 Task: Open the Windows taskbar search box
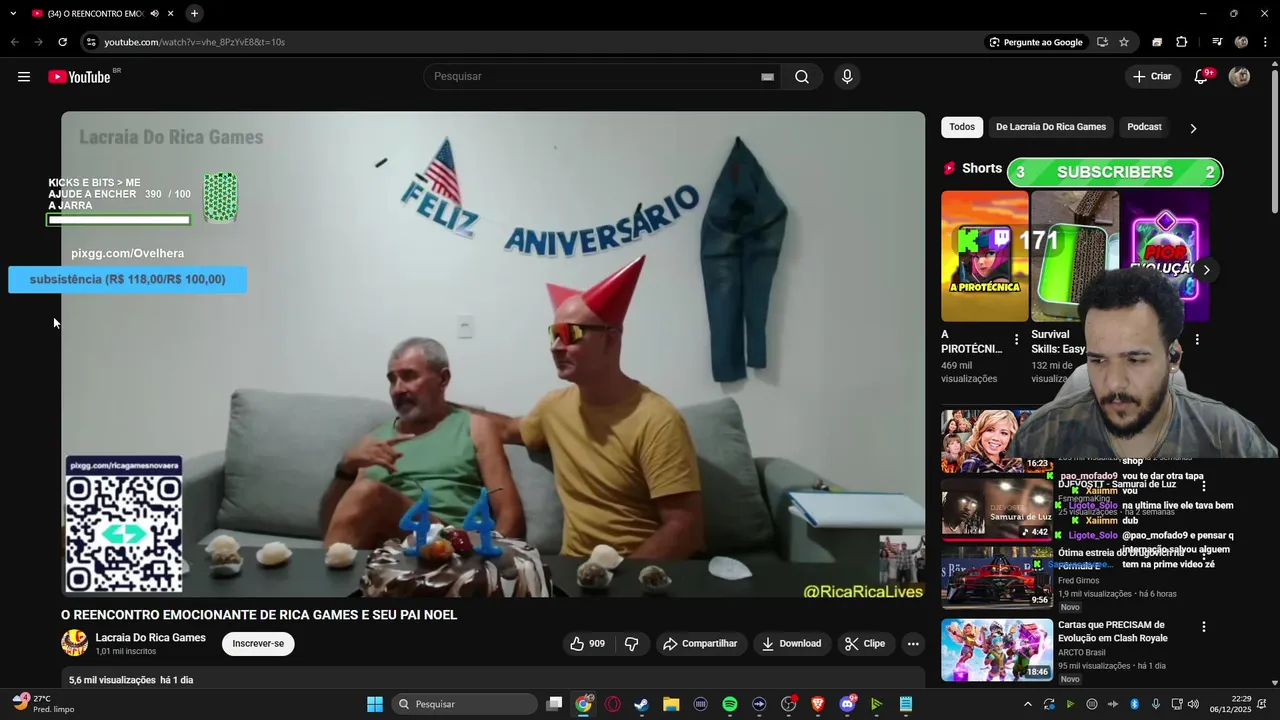464,704
